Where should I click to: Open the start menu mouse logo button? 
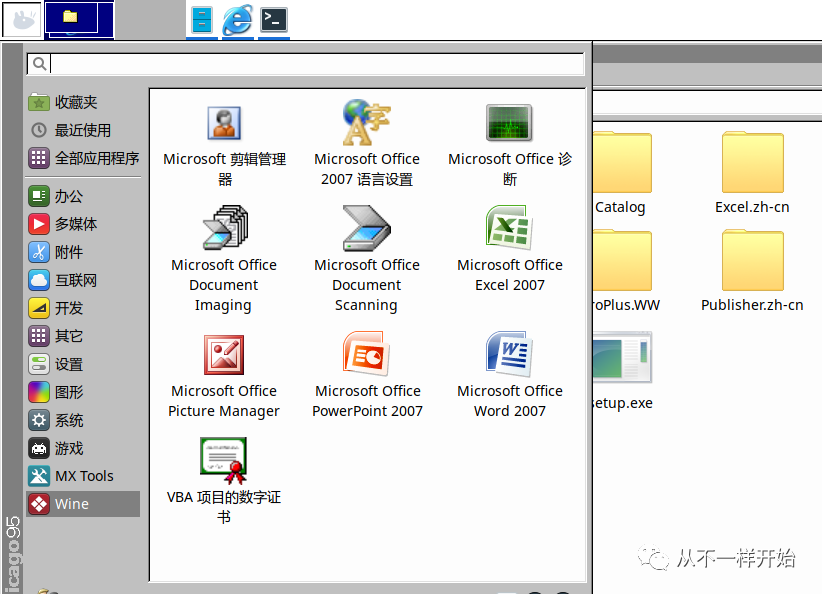click(21, 20)
